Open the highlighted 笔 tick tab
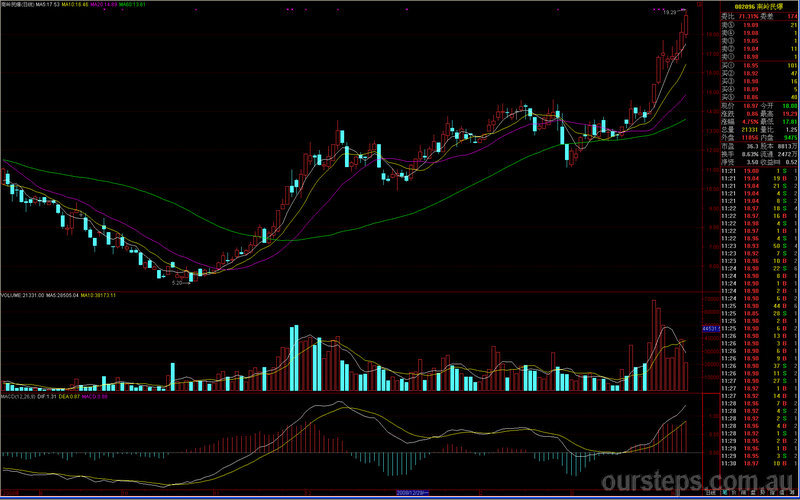Screen dimensions: 800x500 point(725,493)
